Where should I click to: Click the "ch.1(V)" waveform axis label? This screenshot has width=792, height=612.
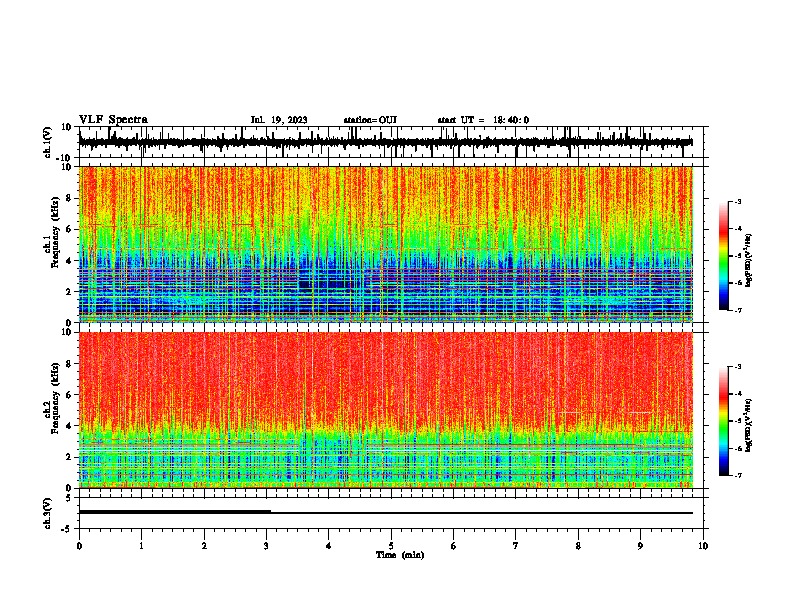click(48, 142)
